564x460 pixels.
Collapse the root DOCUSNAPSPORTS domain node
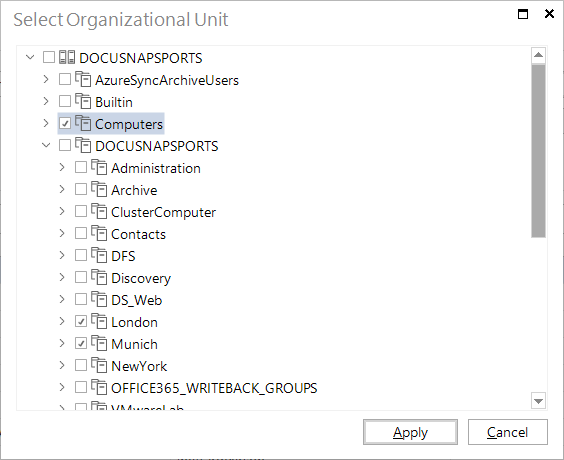pos(30,57)
